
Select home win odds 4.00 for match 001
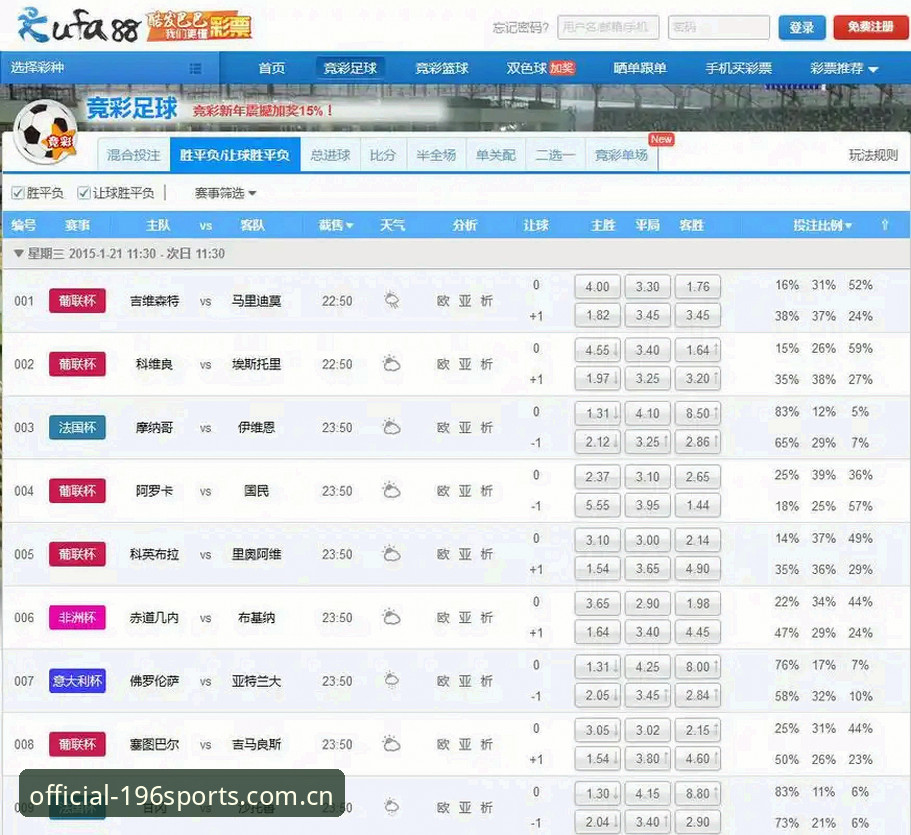coord(597,286)
